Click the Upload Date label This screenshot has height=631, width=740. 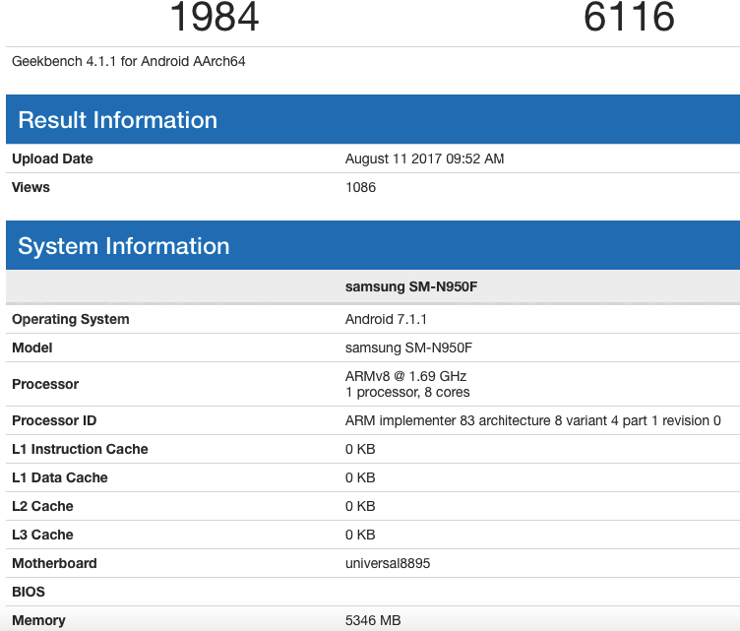(52, 159)
